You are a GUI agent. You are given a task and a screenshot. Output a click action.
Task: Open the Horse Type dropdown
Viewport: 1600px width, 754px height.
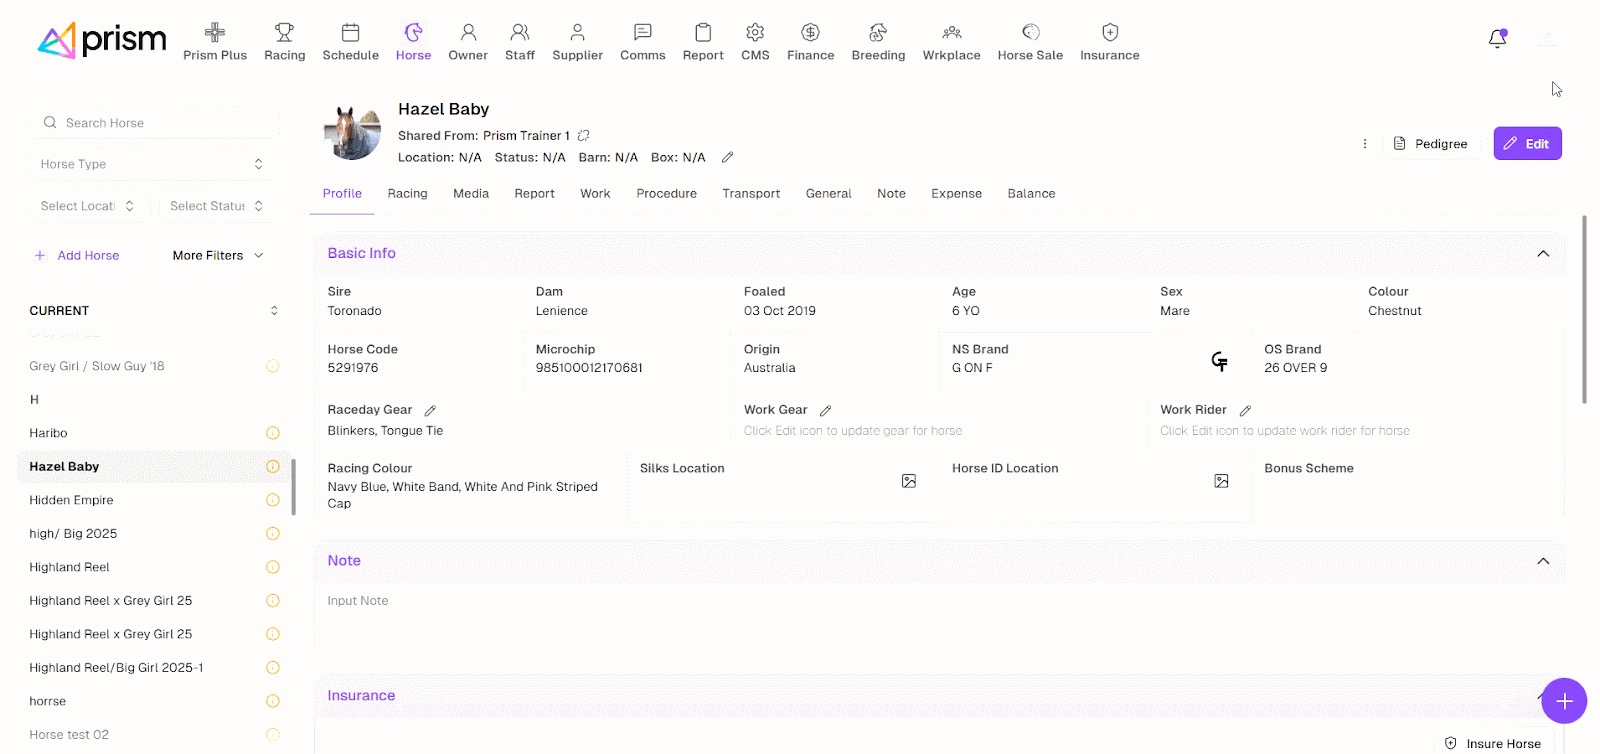[x=152, y=164]
